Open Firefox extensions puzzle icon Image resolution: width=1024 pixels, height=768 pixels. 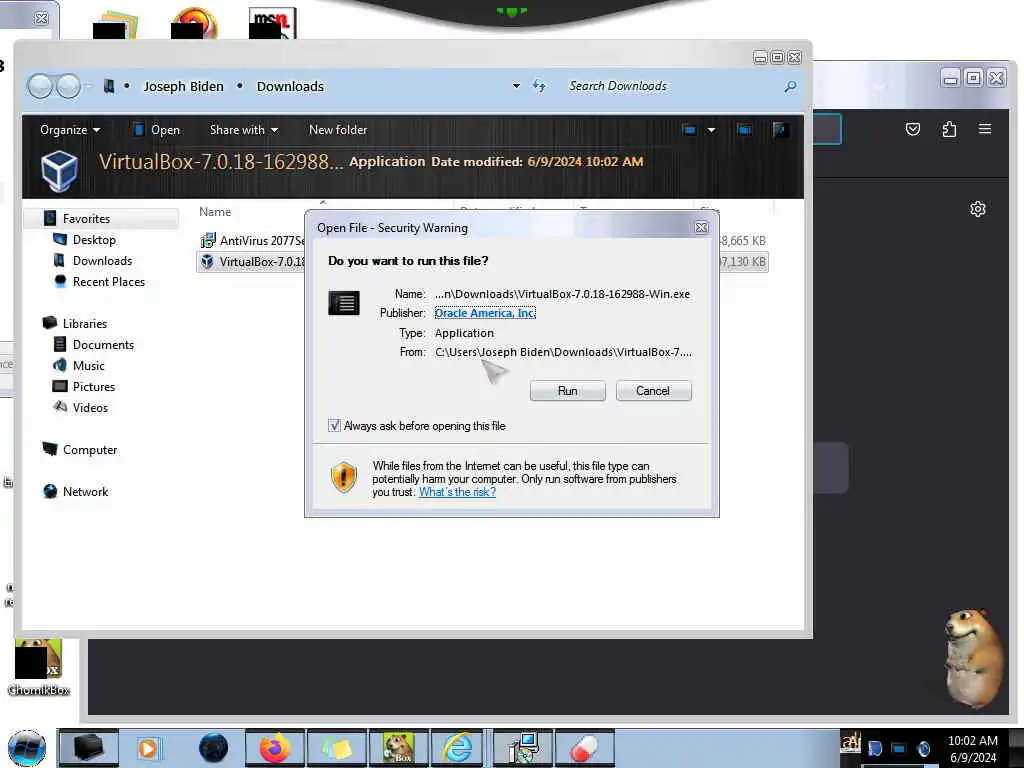pos(950,129)
